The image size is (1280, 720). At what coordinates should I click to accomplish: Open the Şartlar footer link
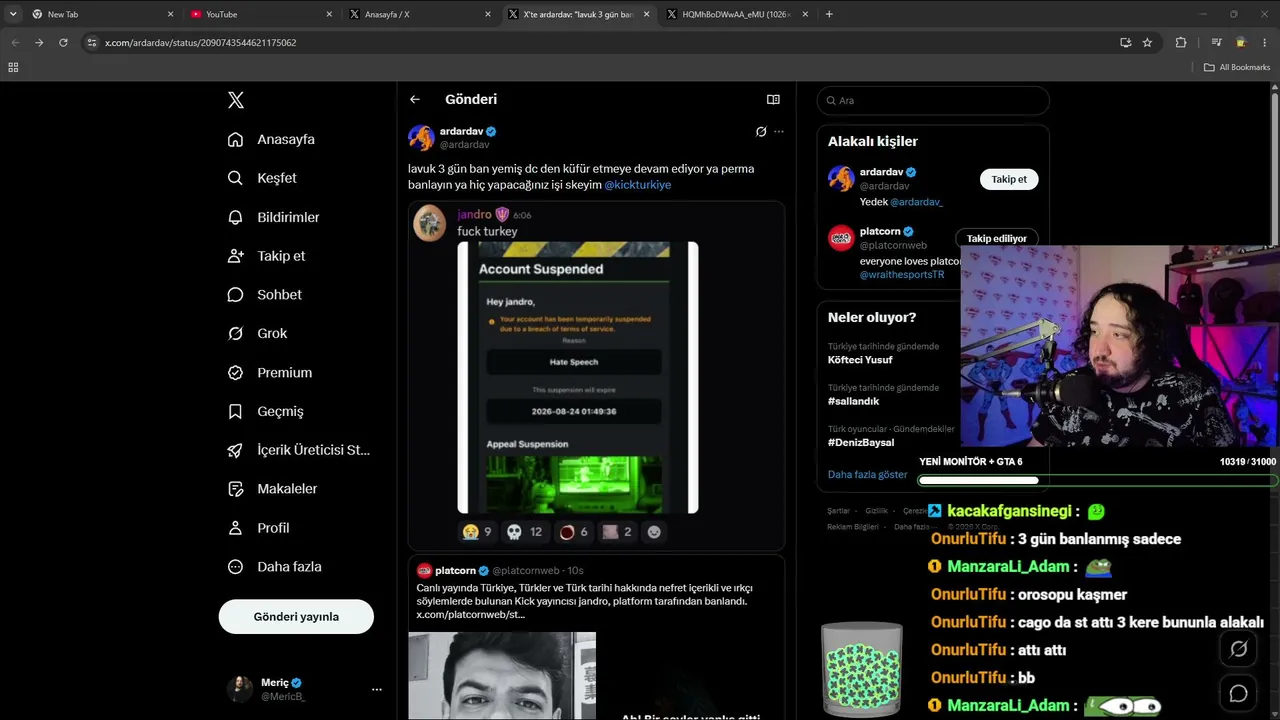tap(838, 511)
